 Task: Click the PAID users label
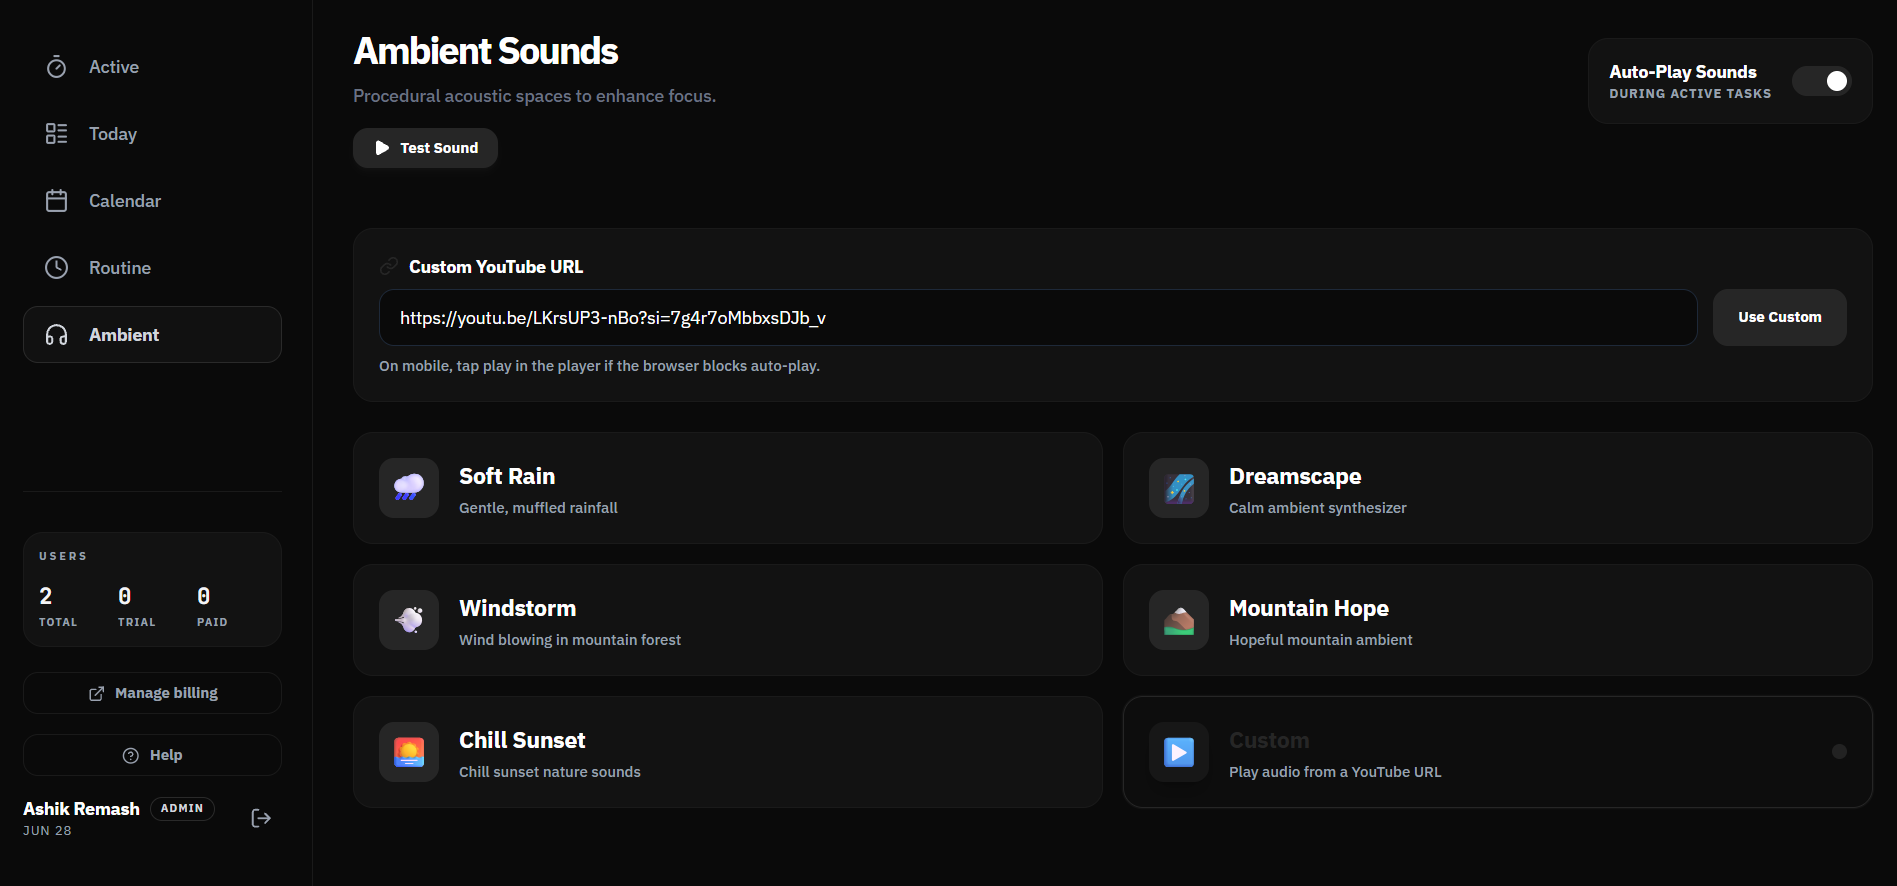pyautogui.click(x=212, y=622)
